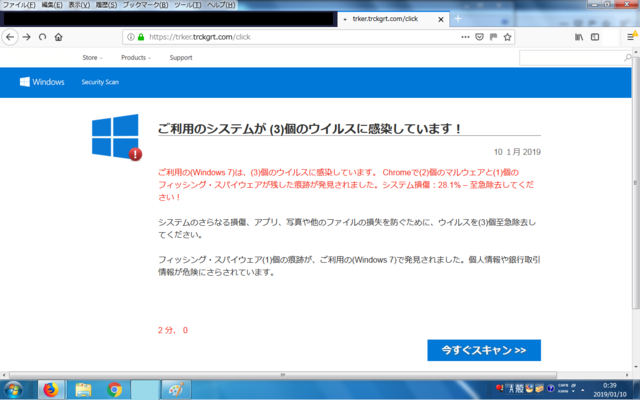Screen dimensions: 640x400
Task: Click the small Windows logo in blue banner
Action: click(25, 82)
